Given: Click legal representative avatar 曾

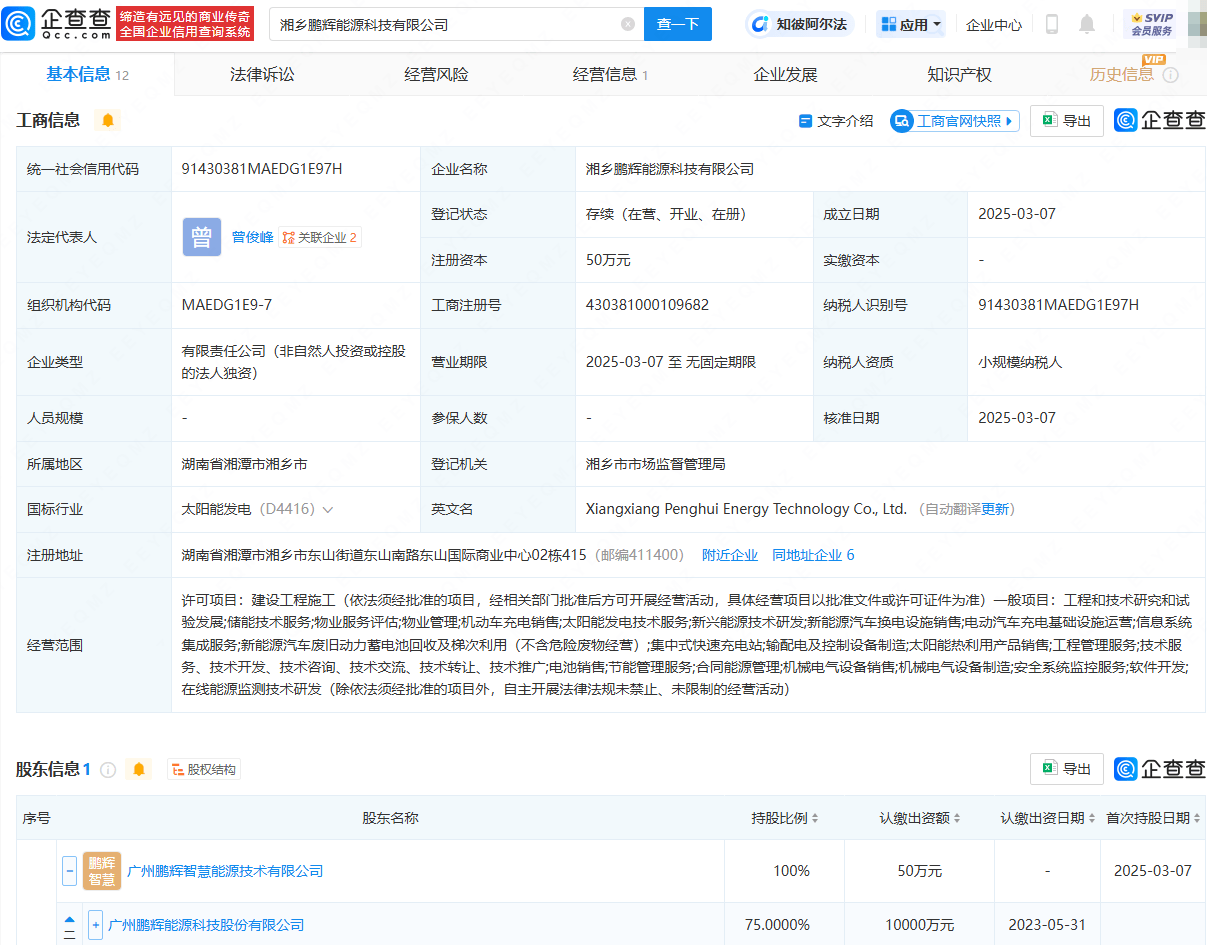Looking at the screenshot, I should 201,237.
